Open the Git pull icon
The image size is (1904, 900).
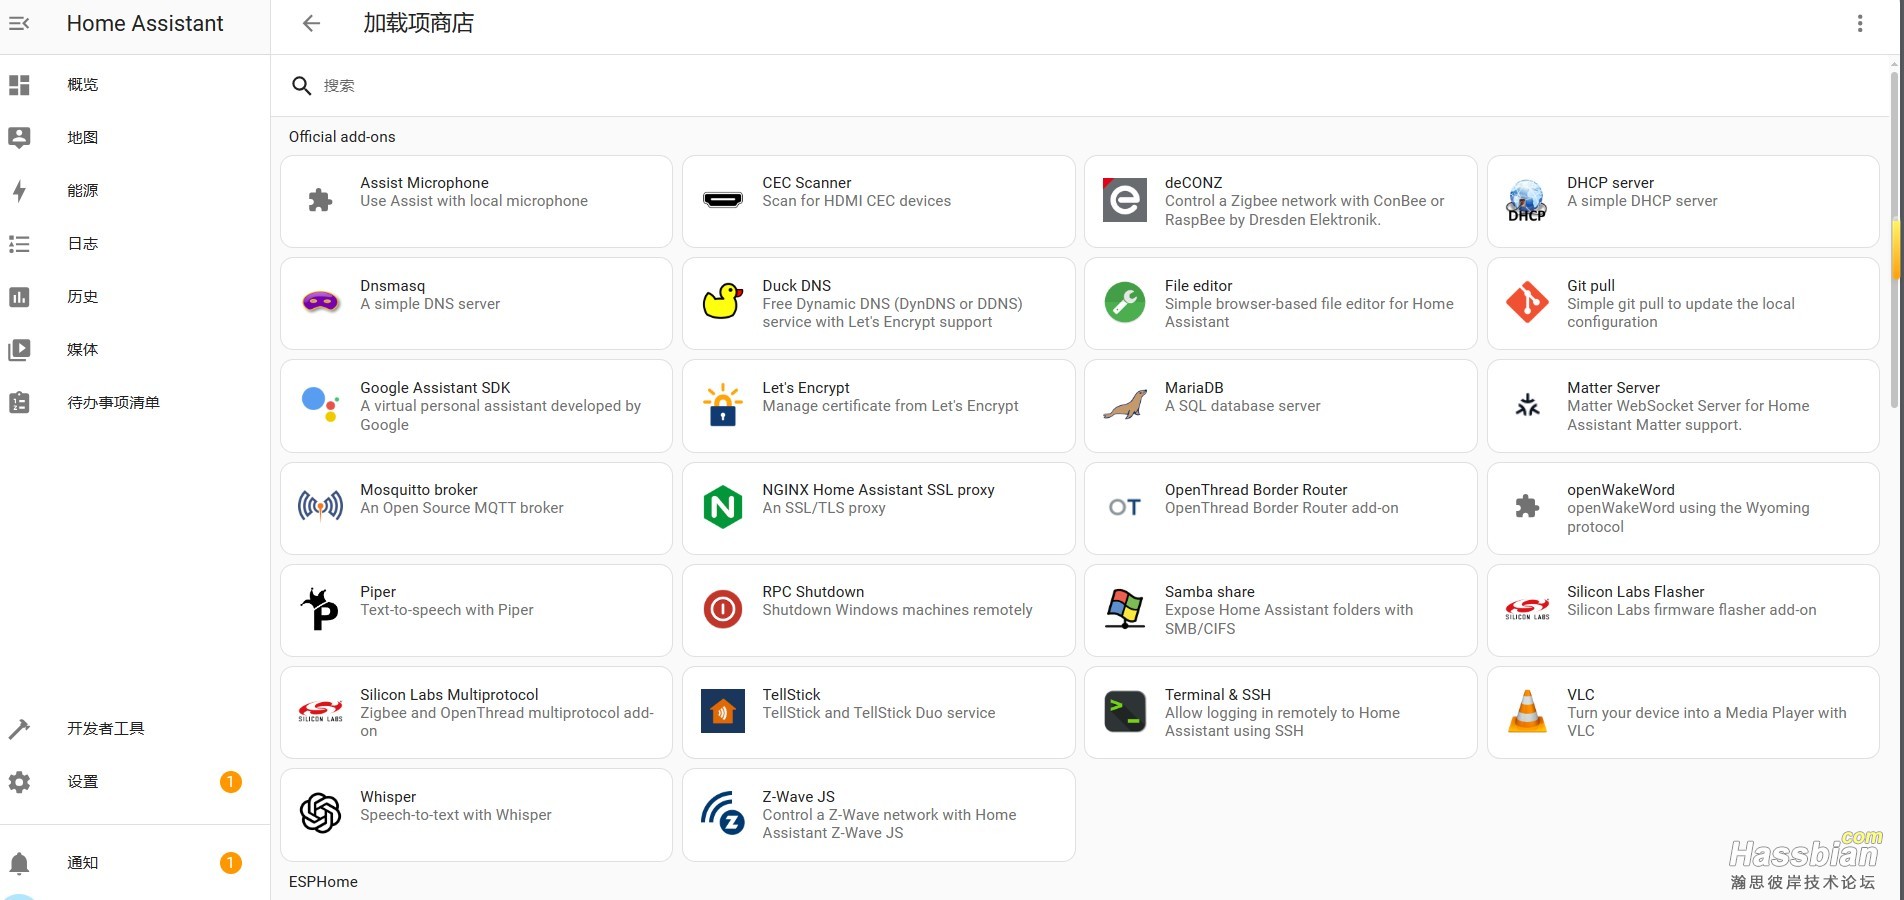click(1527, 302)
